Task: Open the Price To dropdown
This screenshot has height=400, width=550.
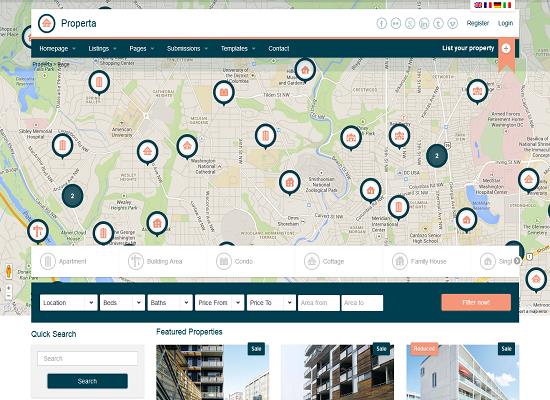Action: coord(271,303)
